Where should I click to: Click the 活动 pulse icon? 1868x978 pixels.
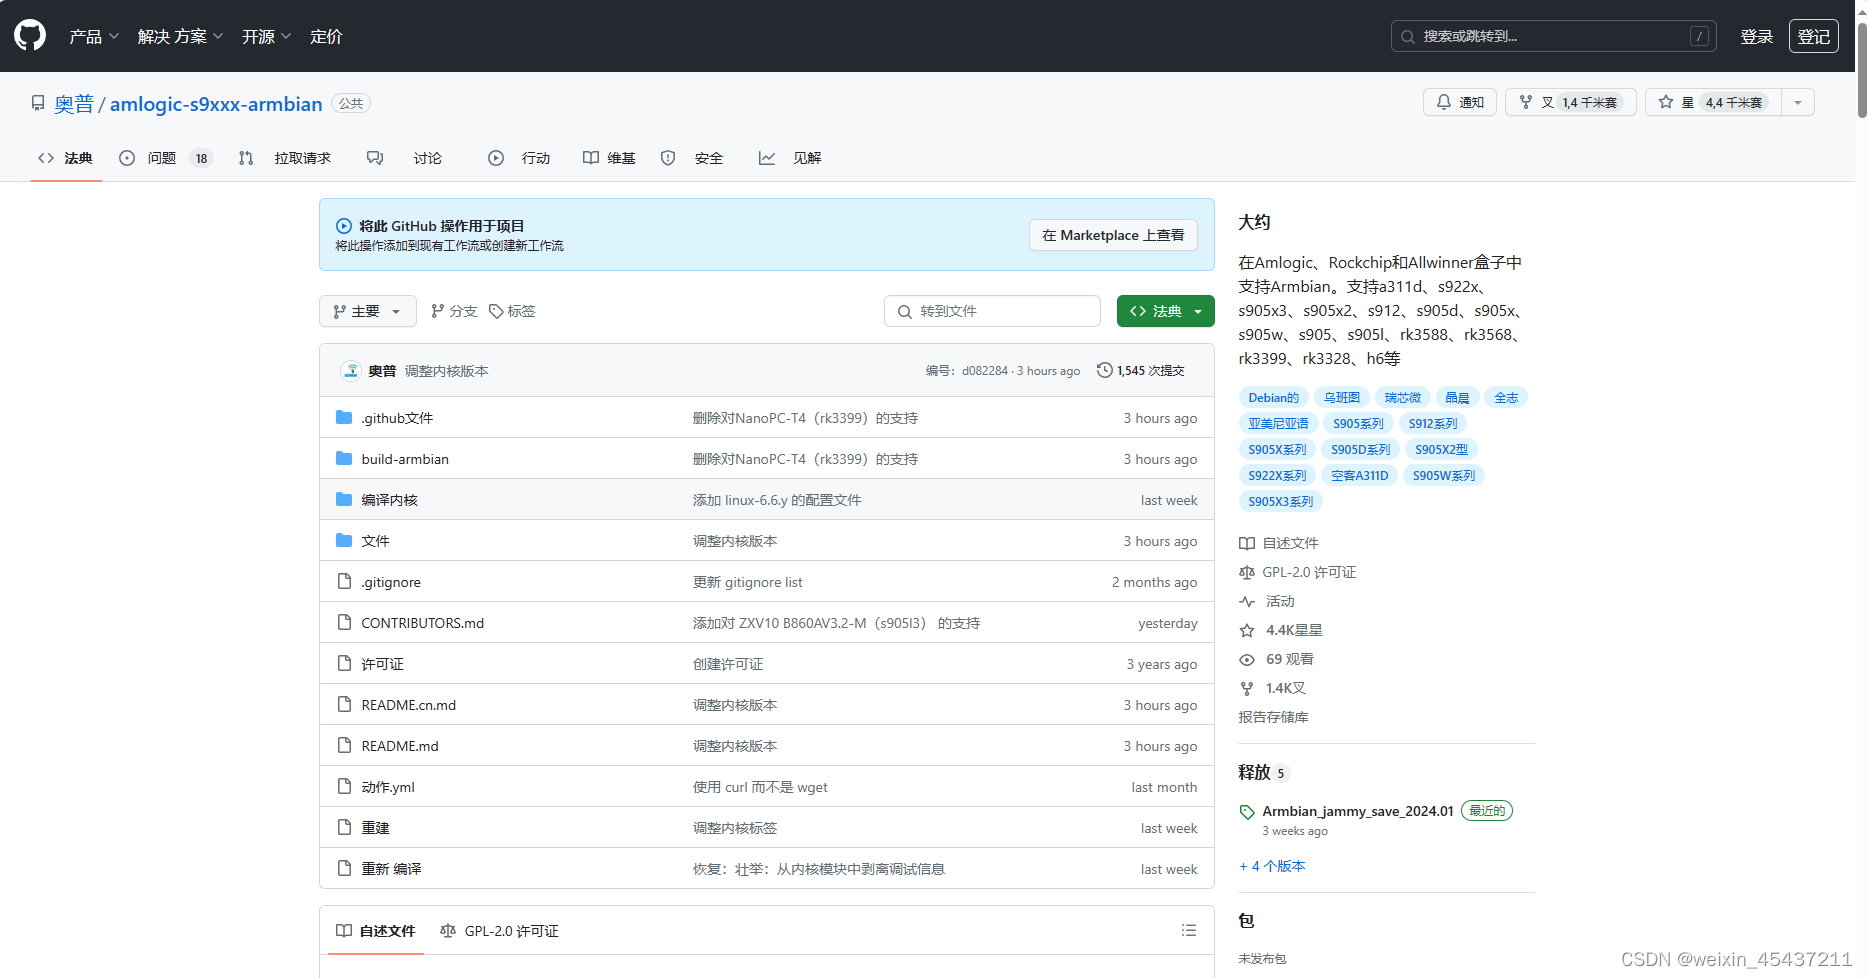point(1247,602)
